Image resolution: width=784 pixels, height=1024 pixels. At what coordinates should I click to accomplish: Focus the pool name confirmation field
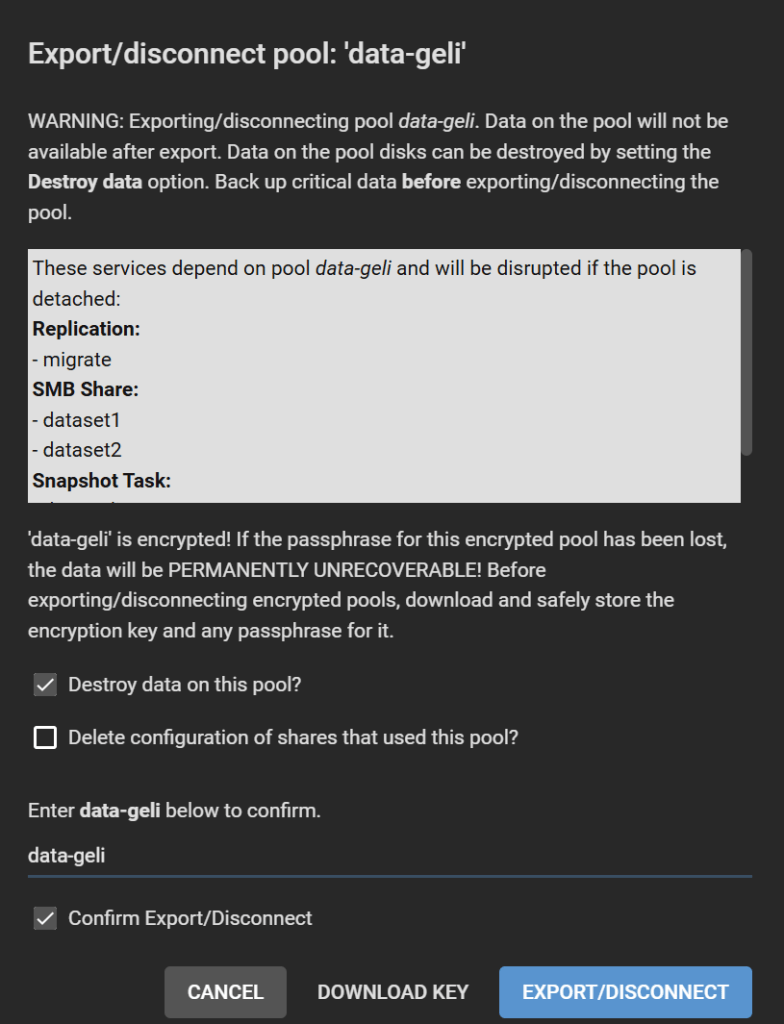tap(389, 856)
